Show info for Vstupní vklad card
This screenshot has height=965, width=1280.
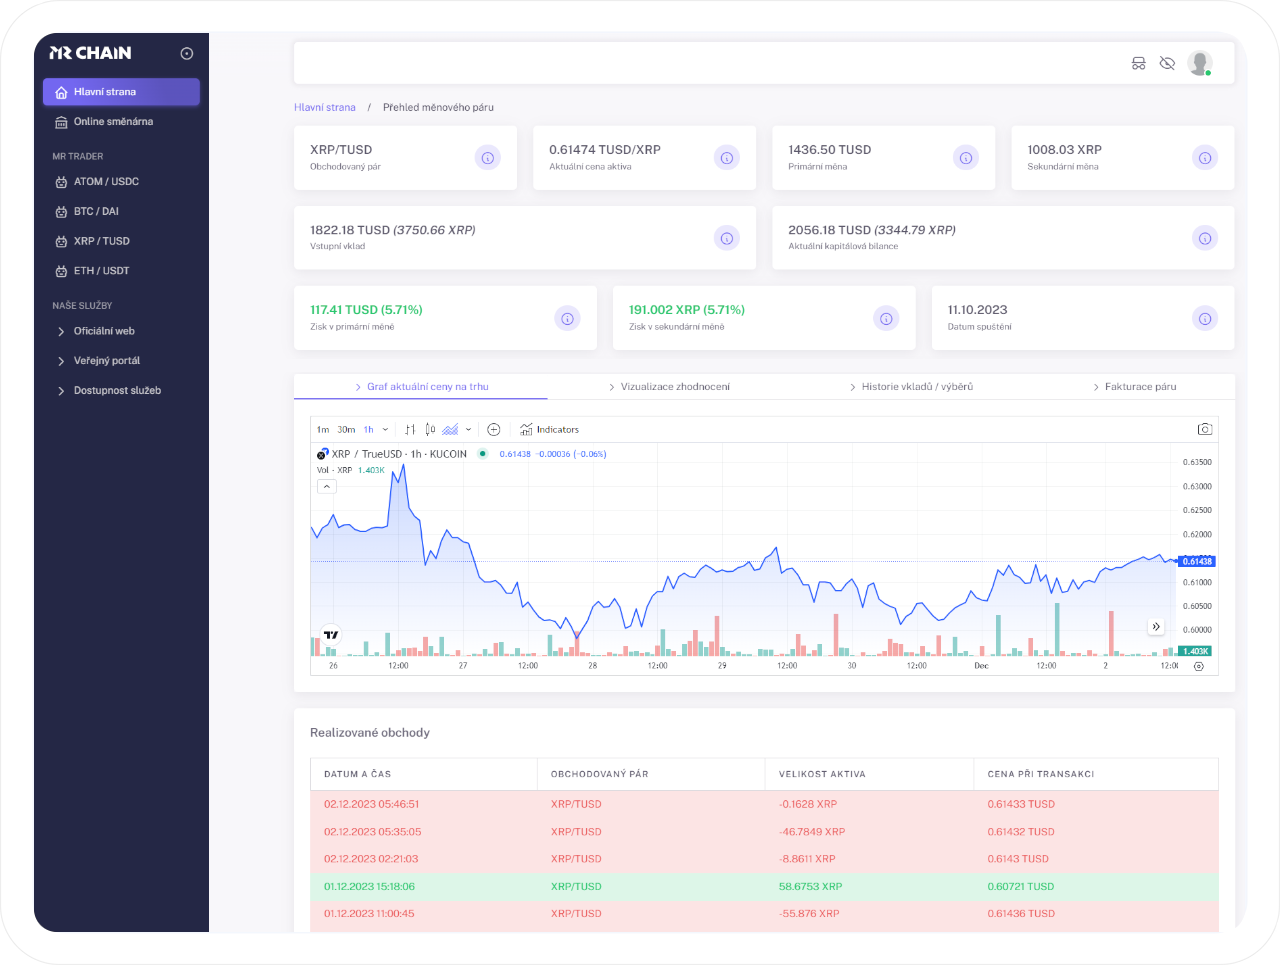click(x=727, y=238)
